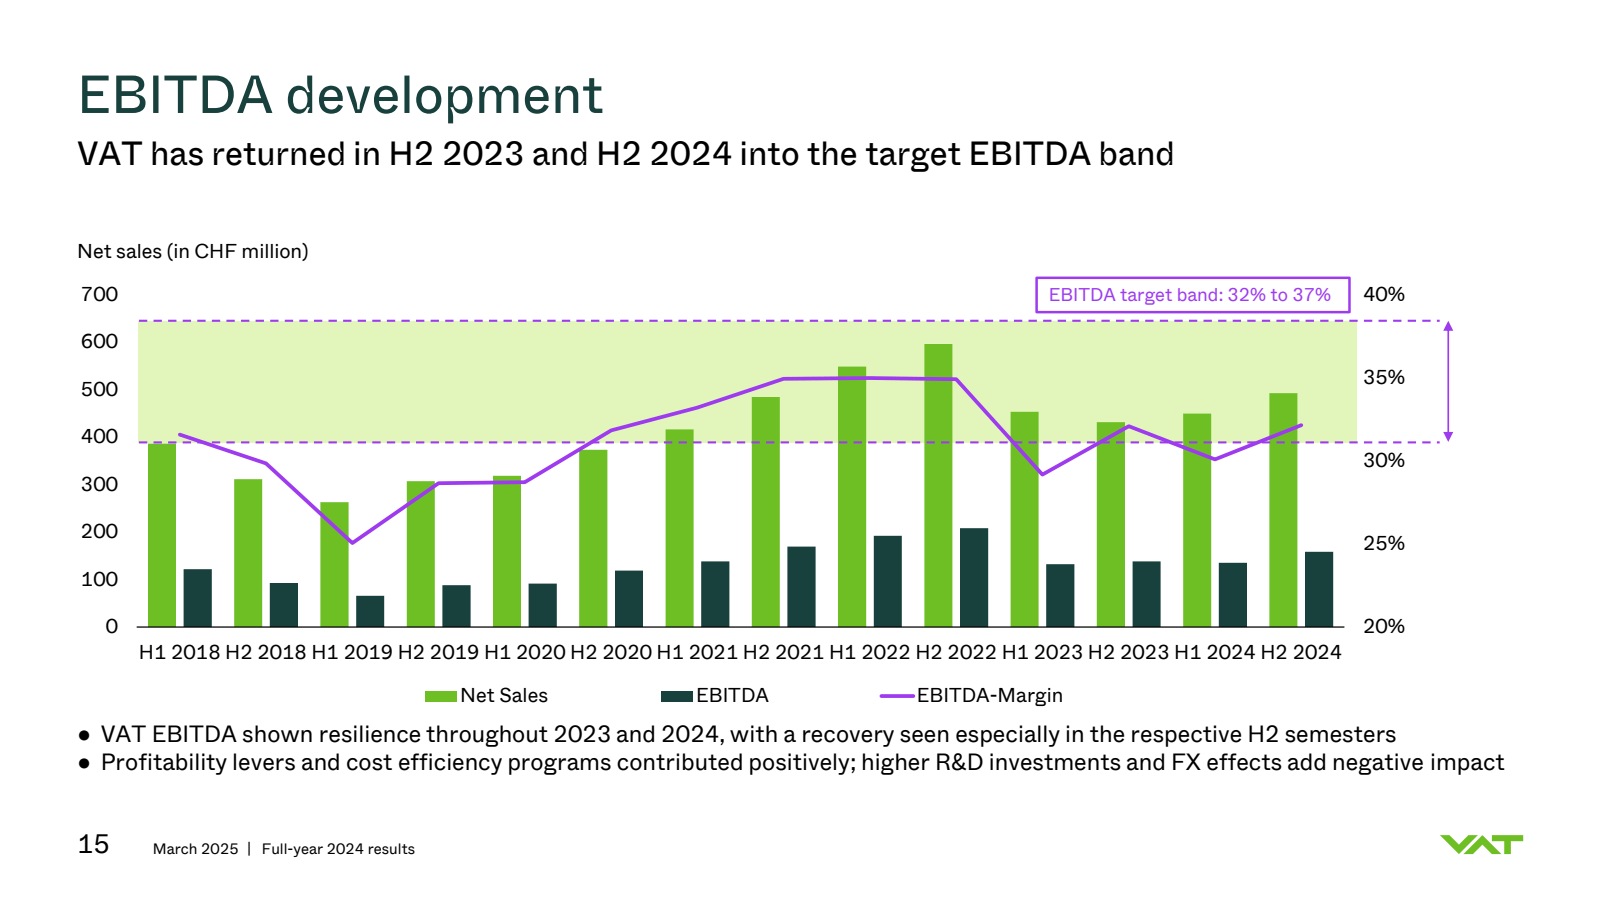Select the H2 2024 Net Sales bar
This screenshot has height=900, width=1600.
(1283, 510)
